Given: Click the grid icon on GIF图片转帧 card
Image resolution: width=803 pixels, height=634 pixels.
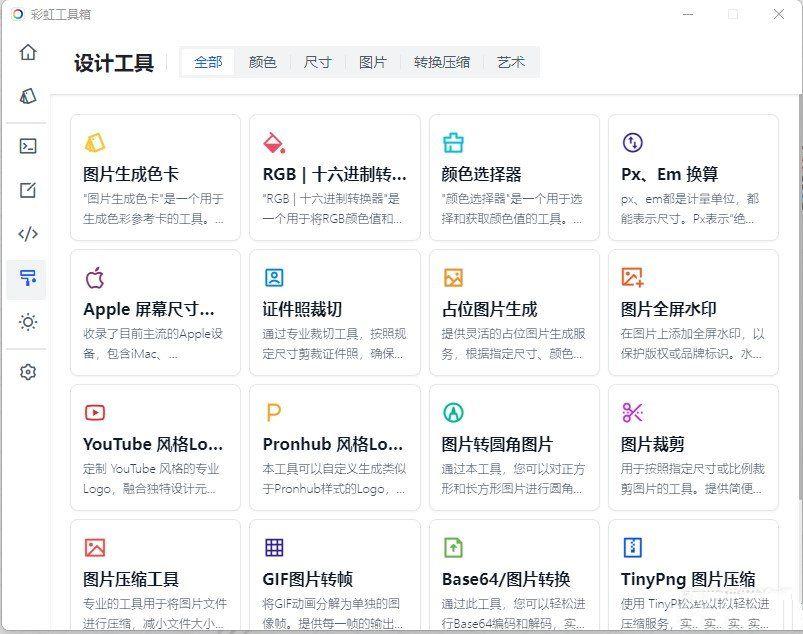Looking at the screenshot, I should coord(274,546).
